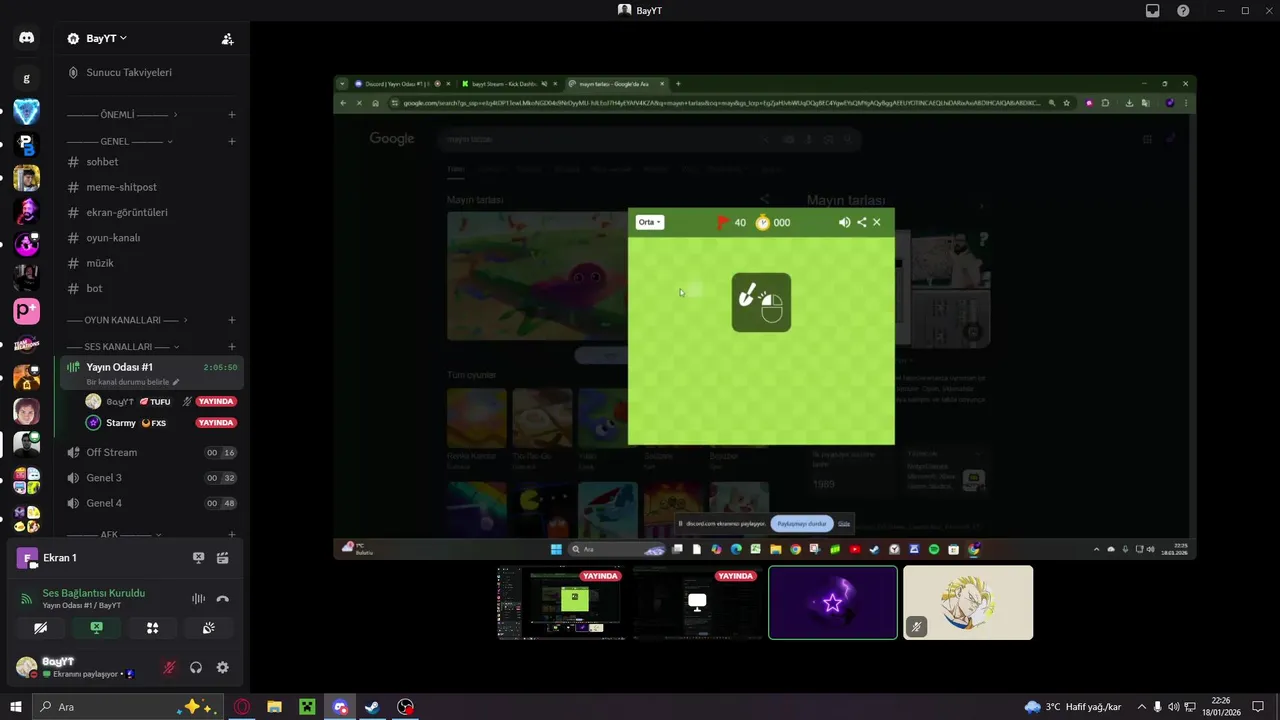Expand the OYUN KANALLARI category
Image resolution: width=1280 pixels, height=720 pixels.
[x=128, y=320]
